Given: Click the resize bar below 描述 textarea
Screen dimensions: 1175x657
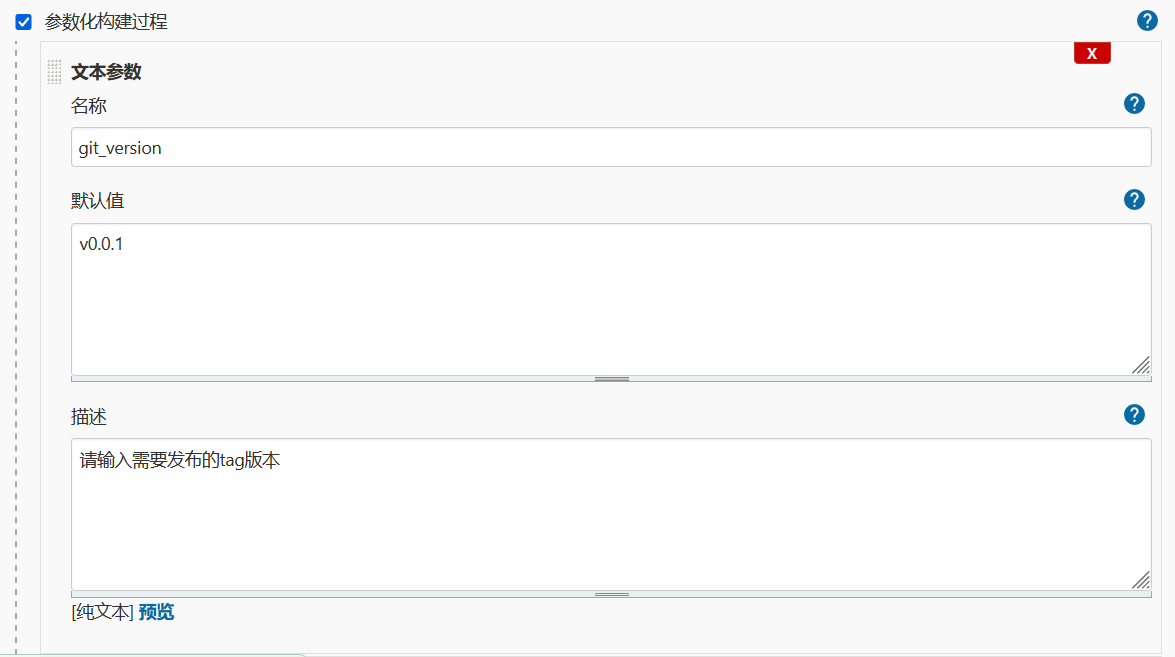Looking at the screenshot, I should [x=611, y=594].
